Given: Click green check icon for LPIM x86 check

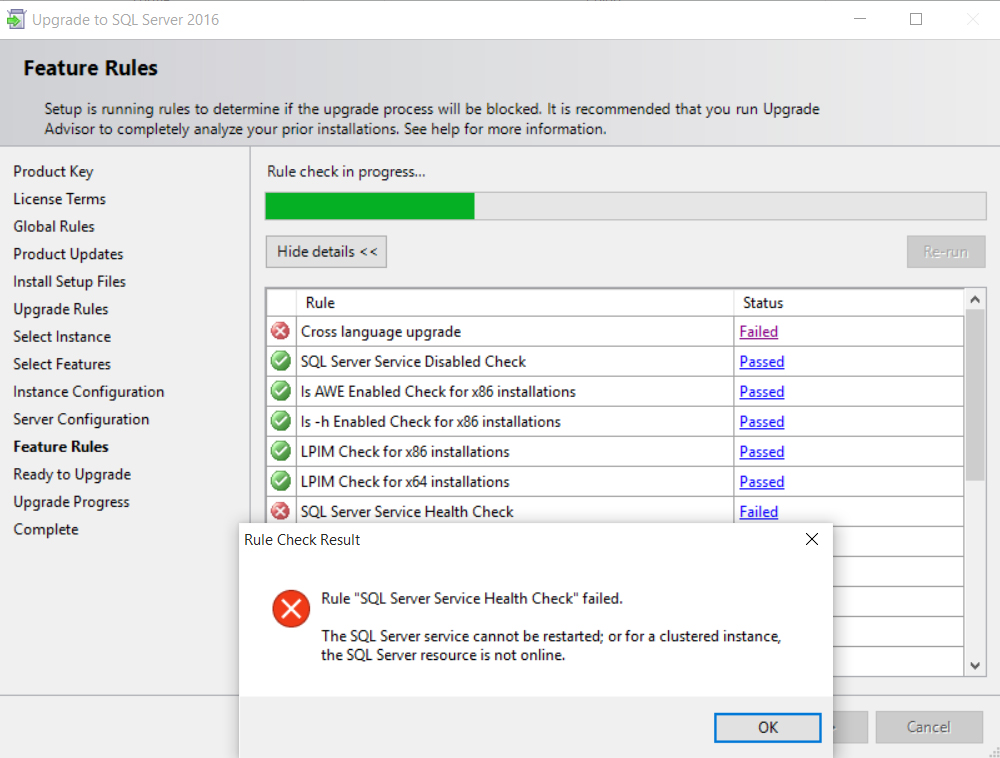Looking at the screenshot, I should 281,452.
